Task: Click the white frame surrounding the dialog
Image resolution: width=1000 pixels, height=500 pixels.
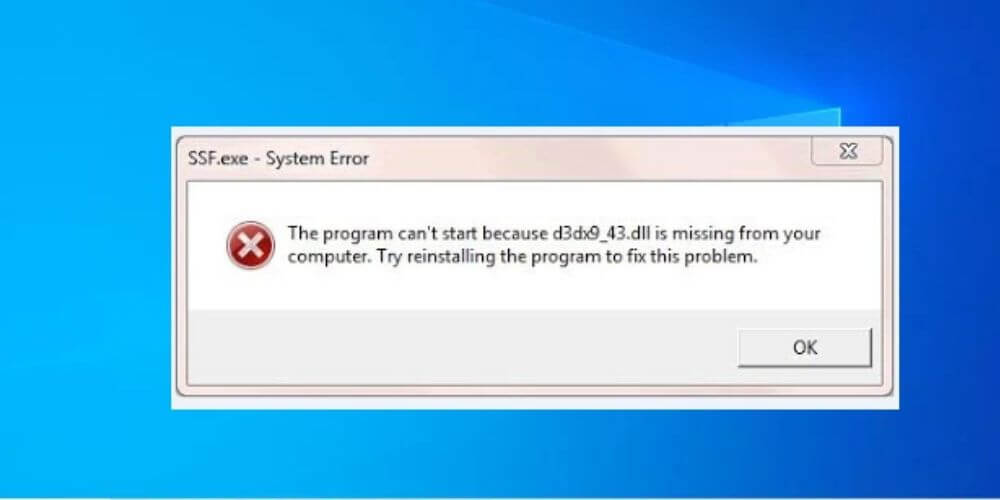Action: click(x=536, y=403)
